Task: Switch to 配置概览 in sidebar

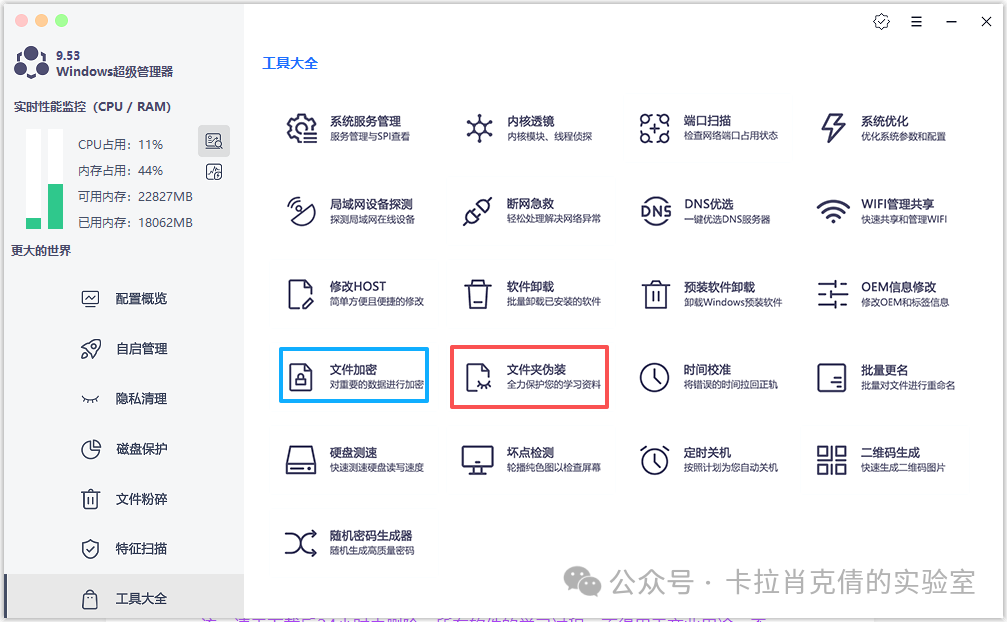Action: click(x=140, y=298)
